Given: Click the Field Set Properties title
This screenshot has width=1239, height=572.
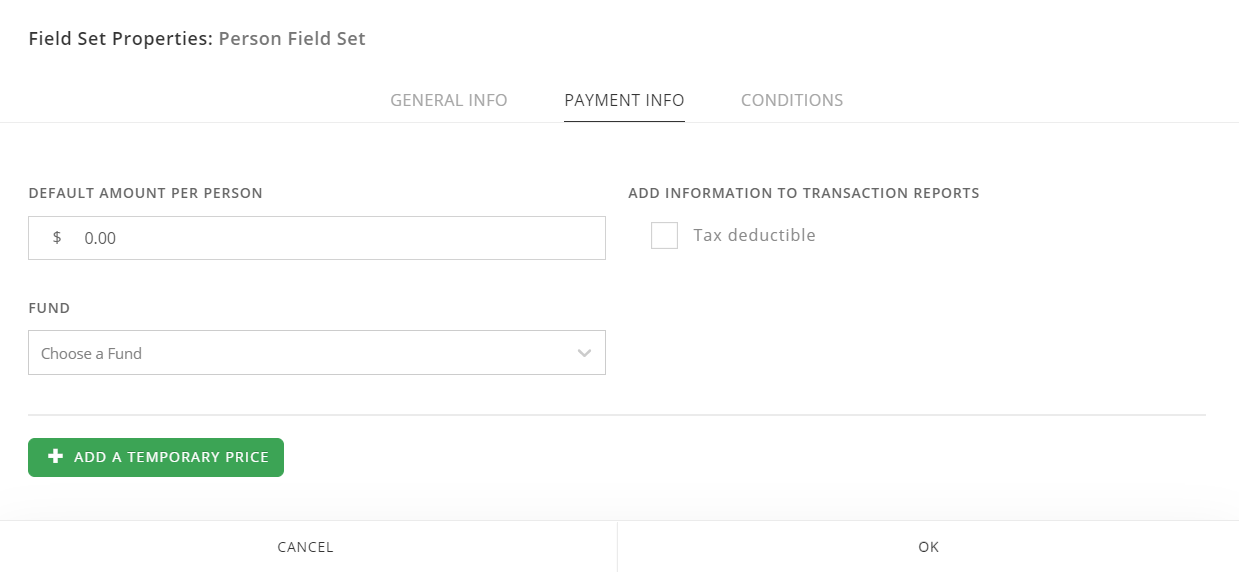Looking at the screenshot, I should tap(120, 39).
